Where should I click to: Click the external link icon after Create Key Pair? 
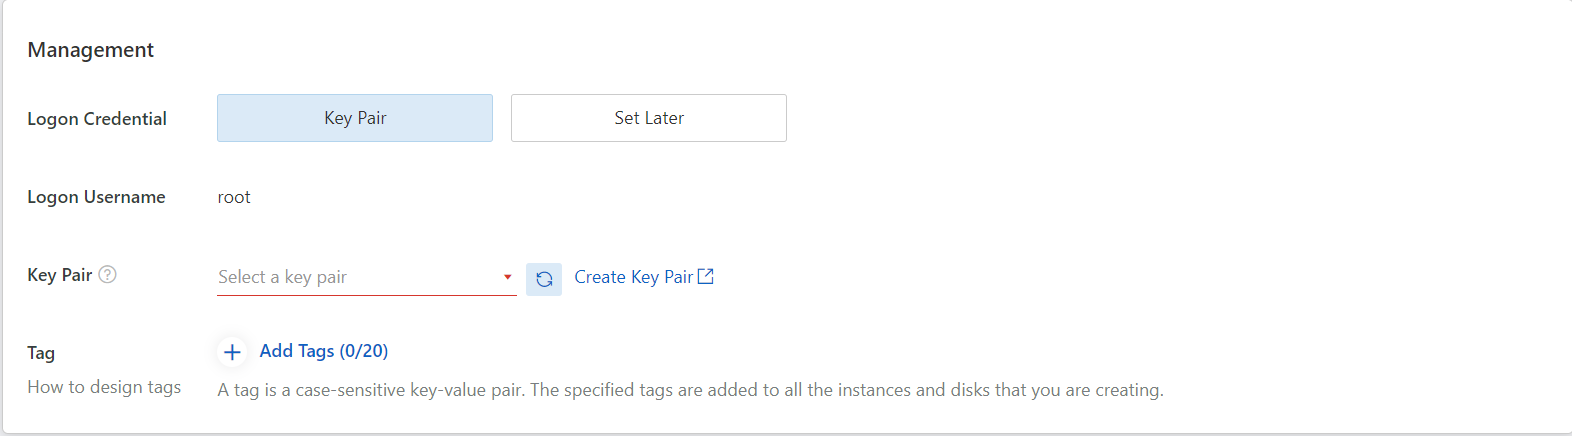(x=706, y=276)
